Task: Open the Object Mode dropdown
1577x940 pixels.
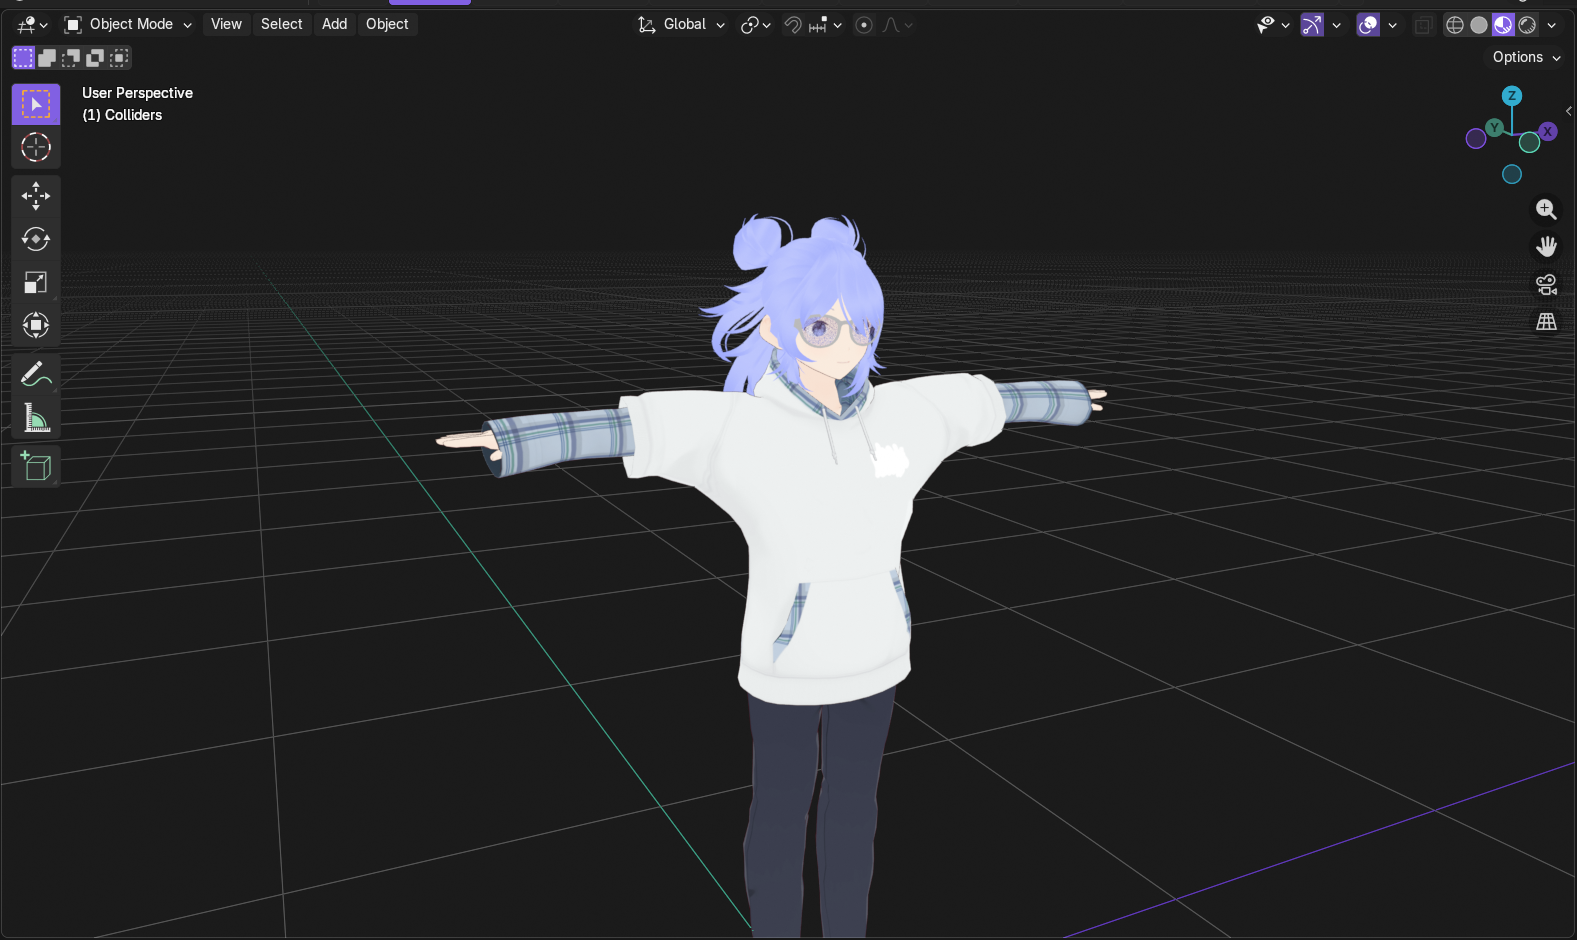Action: pos(127,24)
